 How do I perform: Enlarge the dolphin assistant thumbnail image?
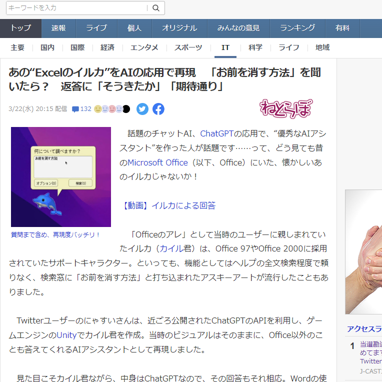coord(61,177)
